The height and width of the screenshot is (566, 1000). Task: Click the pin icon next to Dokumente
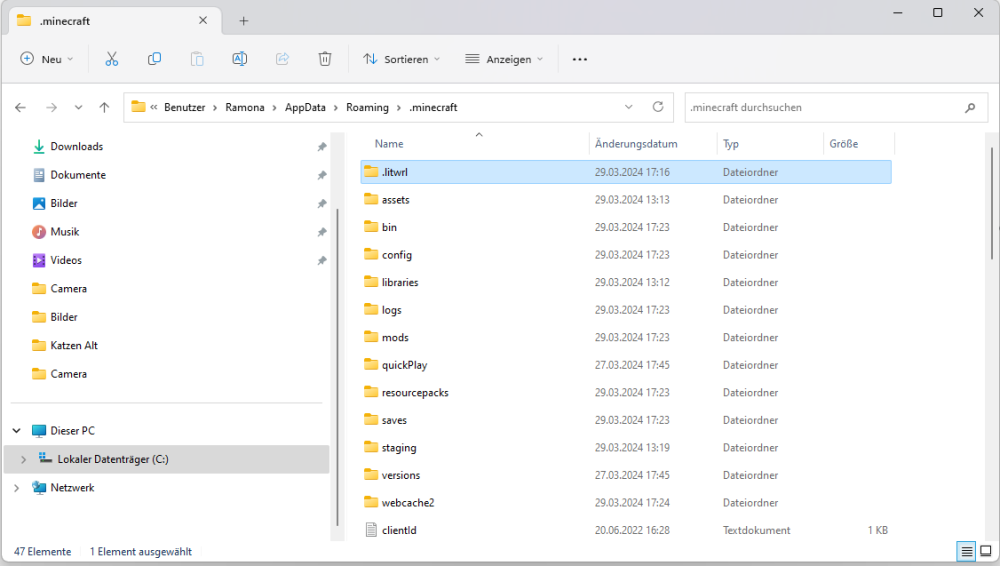click(x=322, y=175)
